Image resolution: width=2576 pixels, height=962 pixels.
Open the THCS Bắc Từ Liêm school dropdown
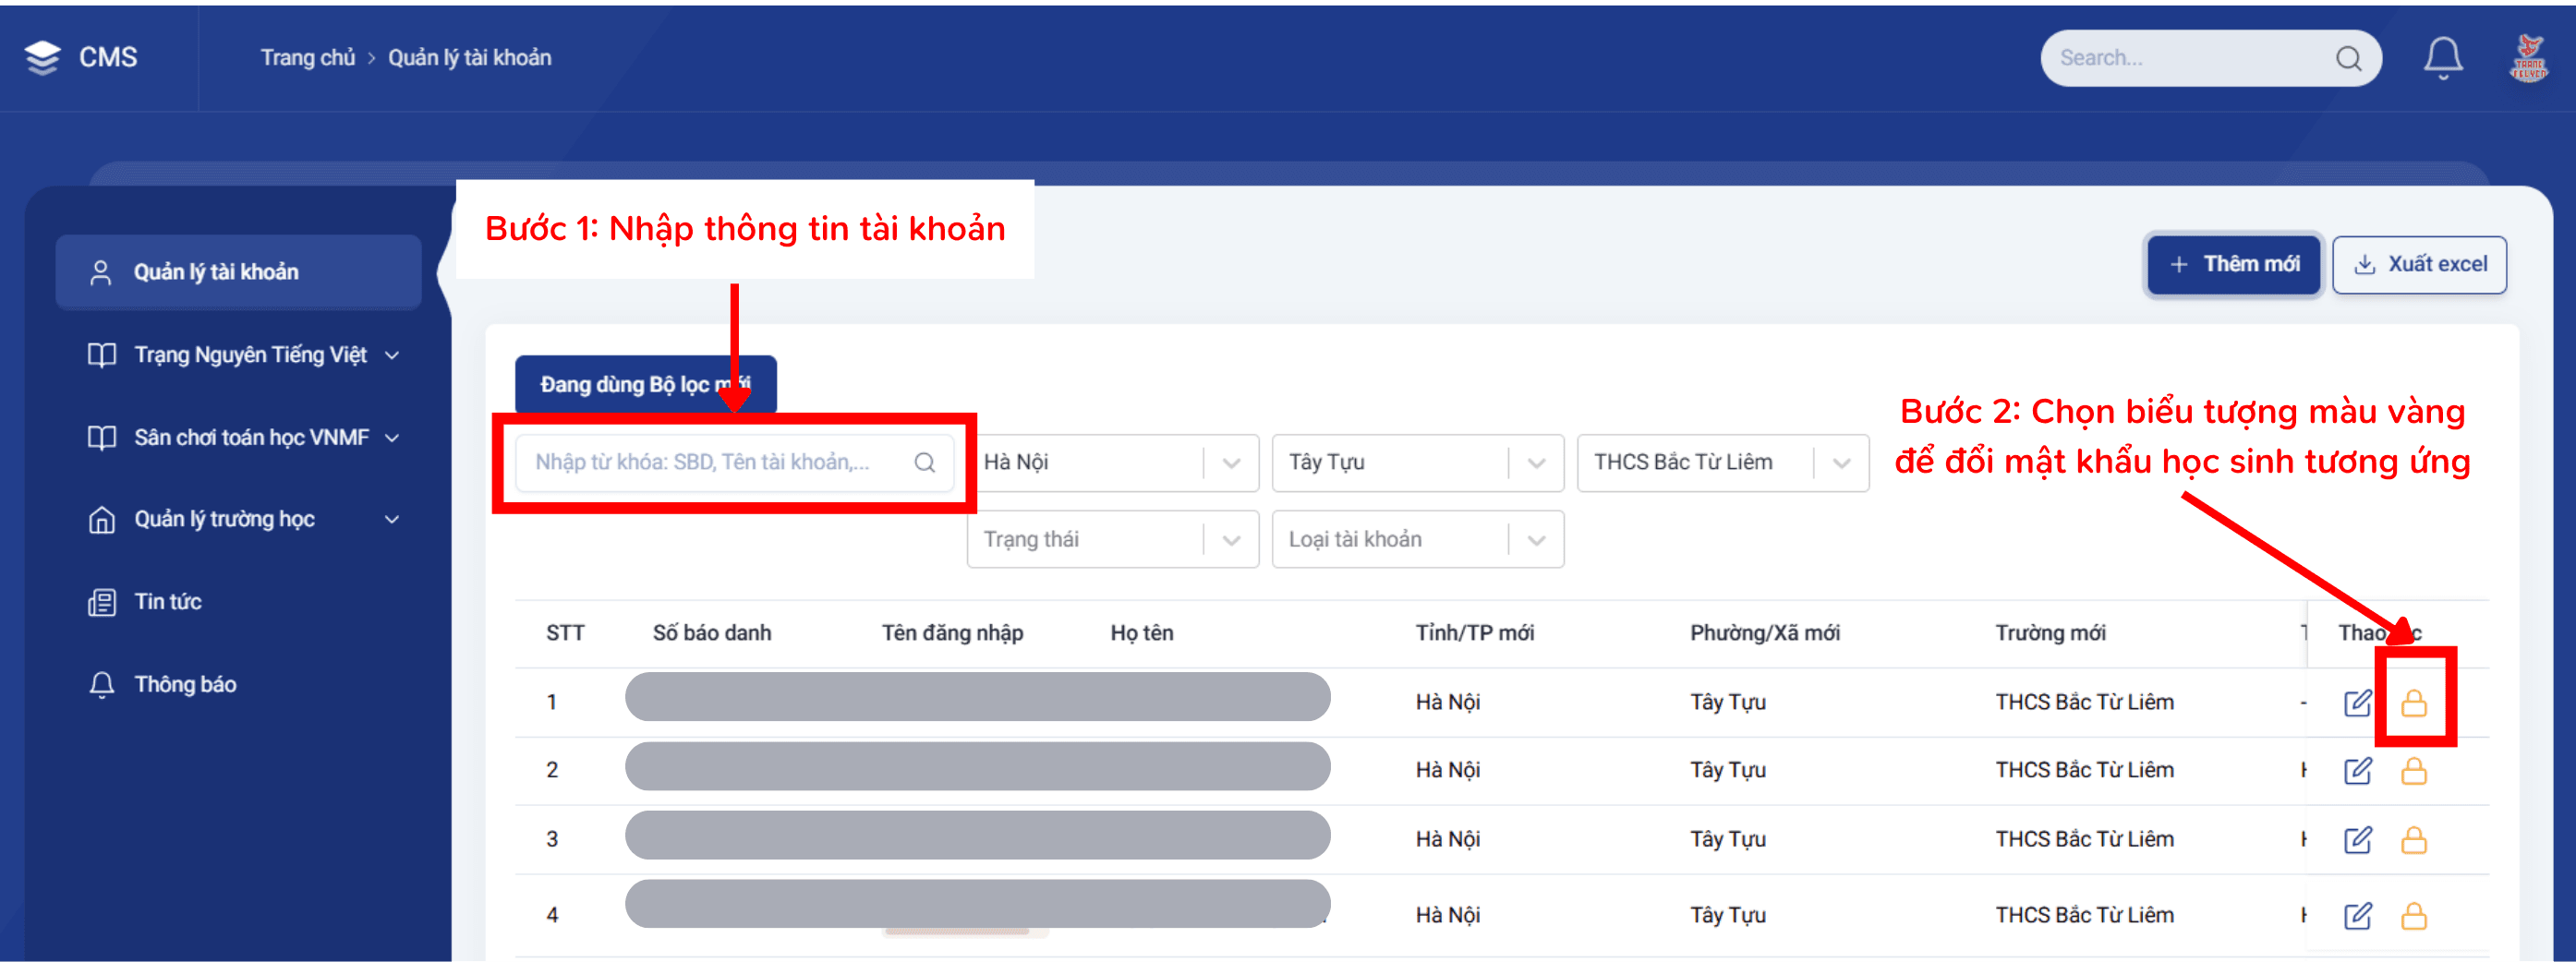[1722, 462]
